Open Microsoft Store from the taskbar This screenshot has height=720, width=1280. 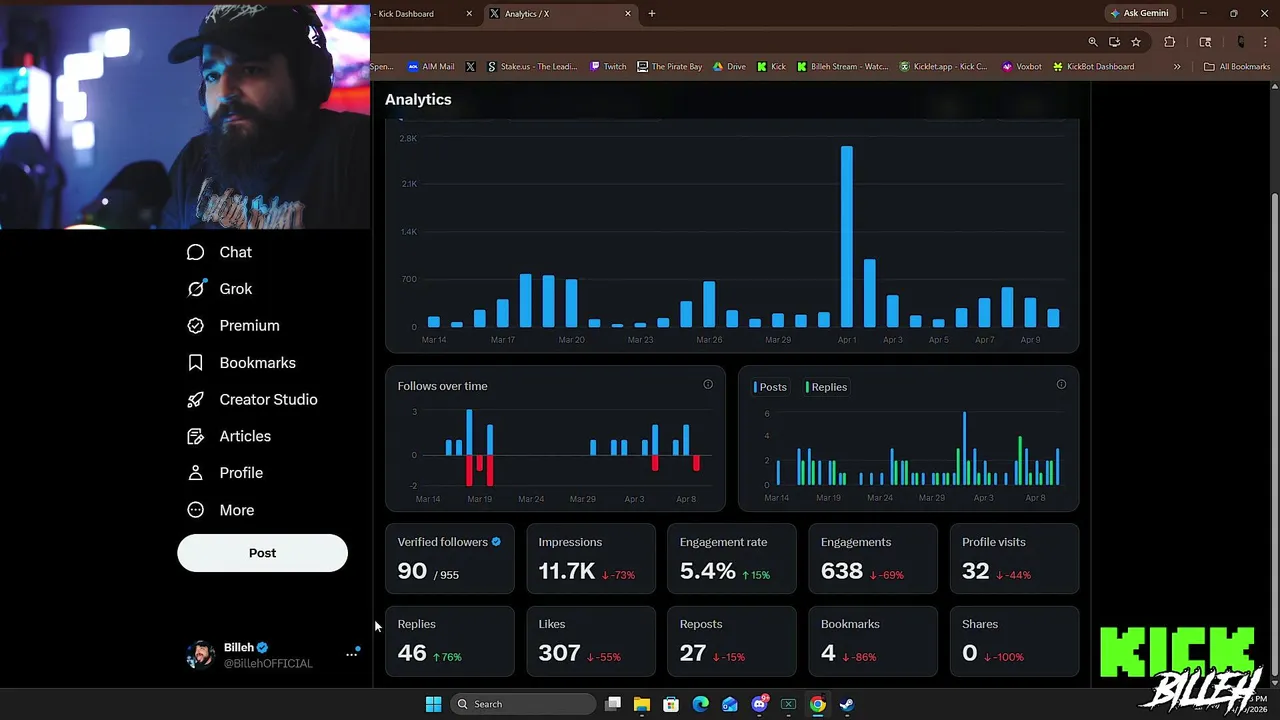(x=671, y=704)
